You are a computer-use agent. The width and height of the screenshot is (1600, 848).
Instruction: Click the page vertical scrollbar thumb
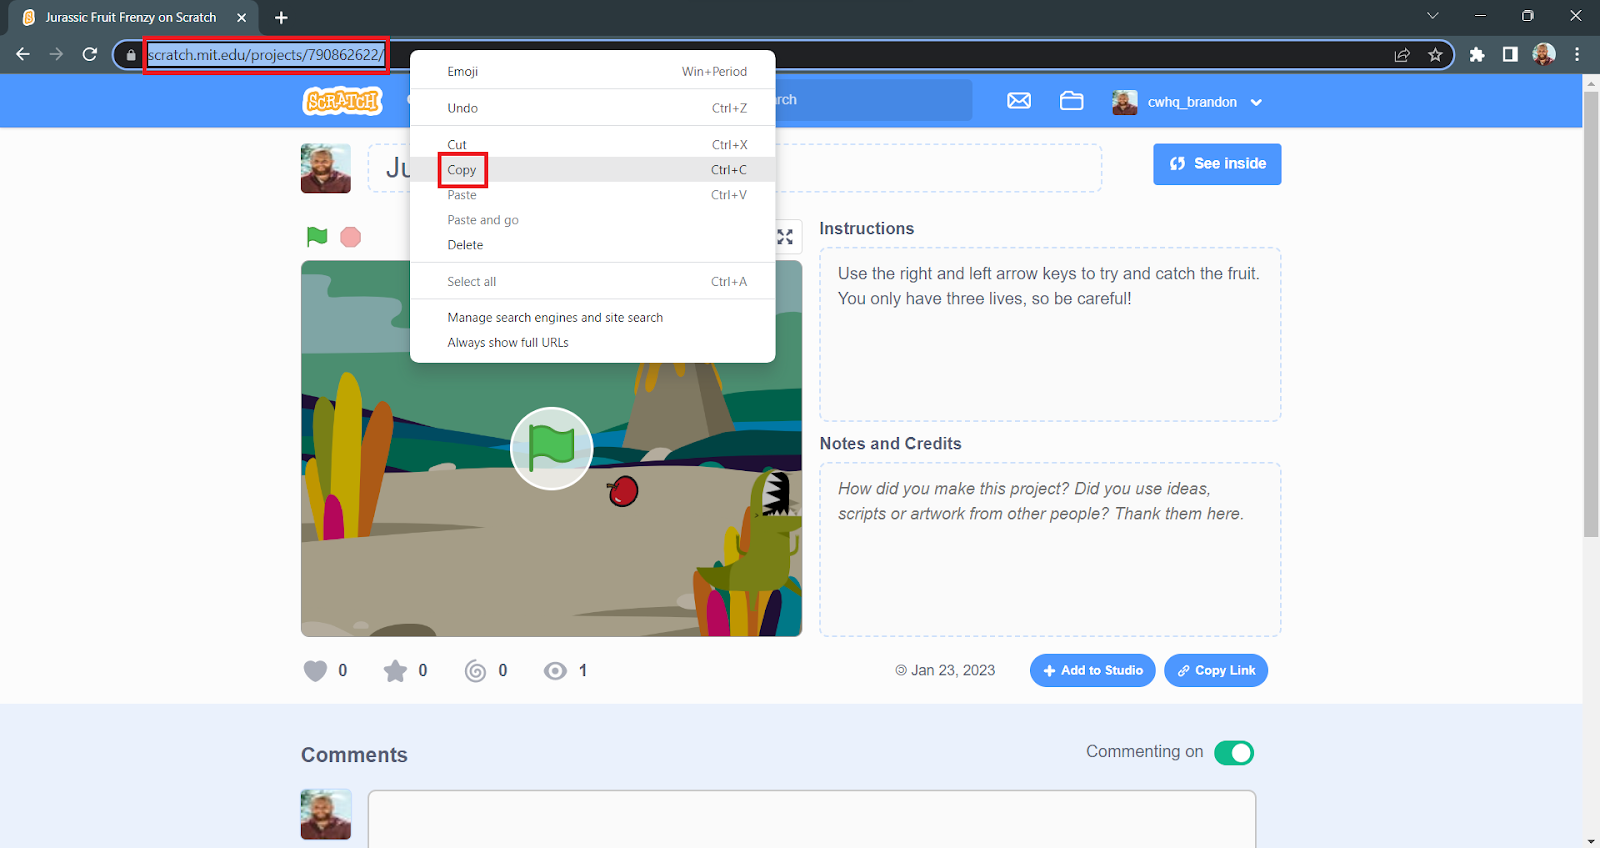click(x=1591, y=315)
